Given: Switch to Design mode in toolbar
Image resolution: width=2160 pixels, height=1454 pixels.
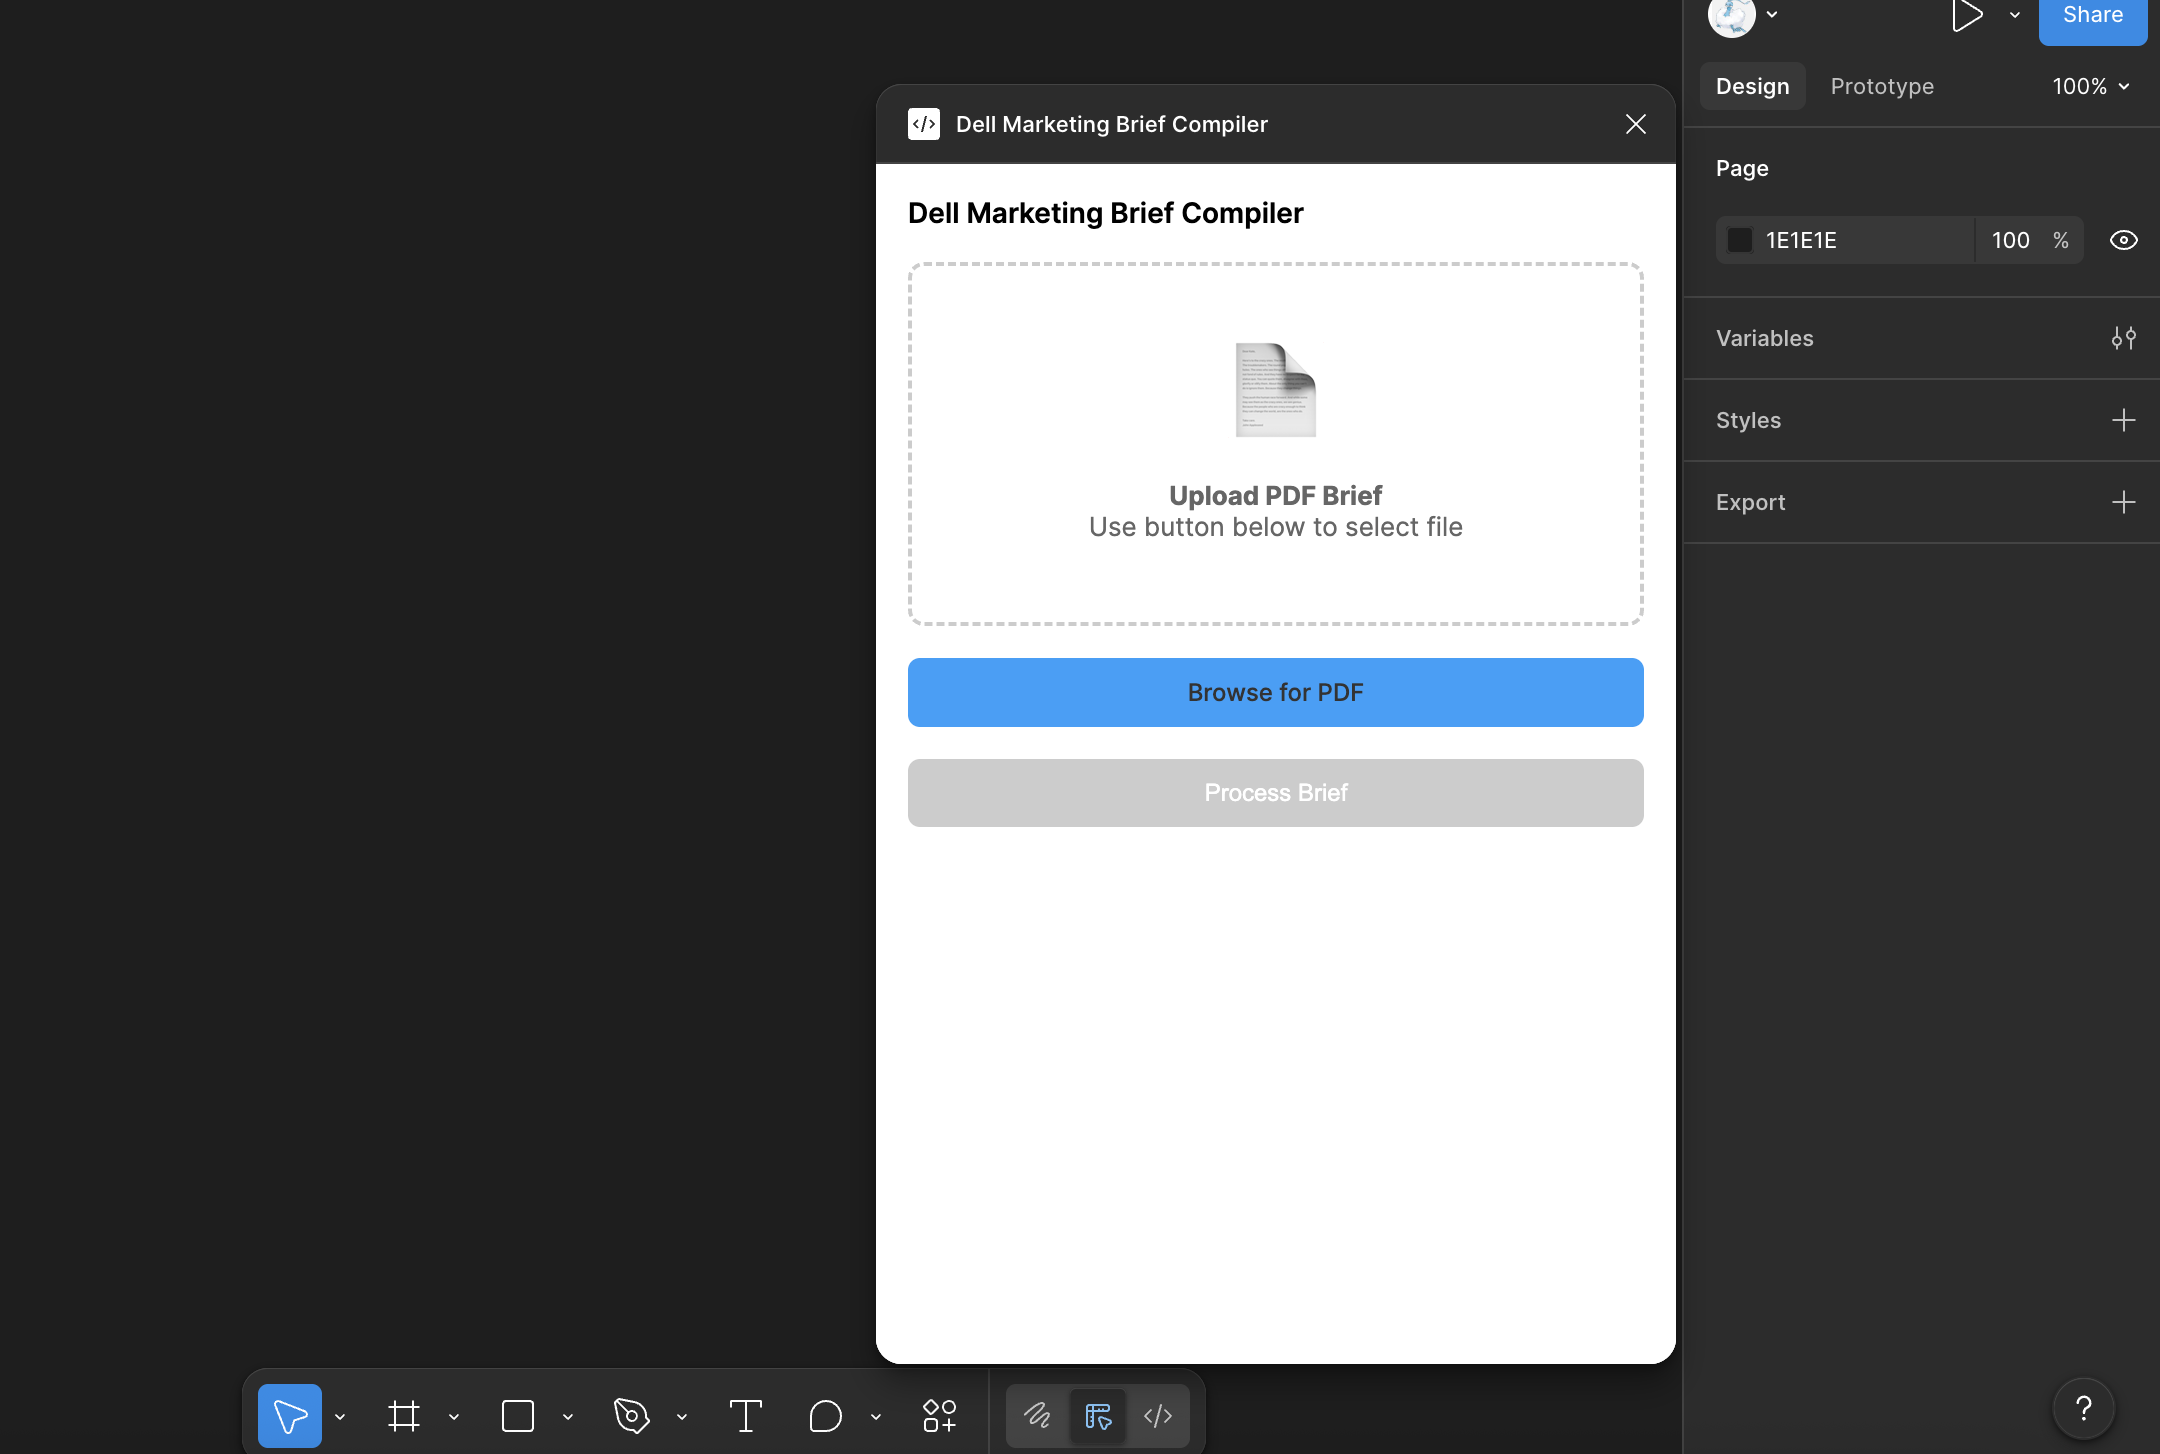Looking at the screenshot, I should [x=1098, y=1416].
